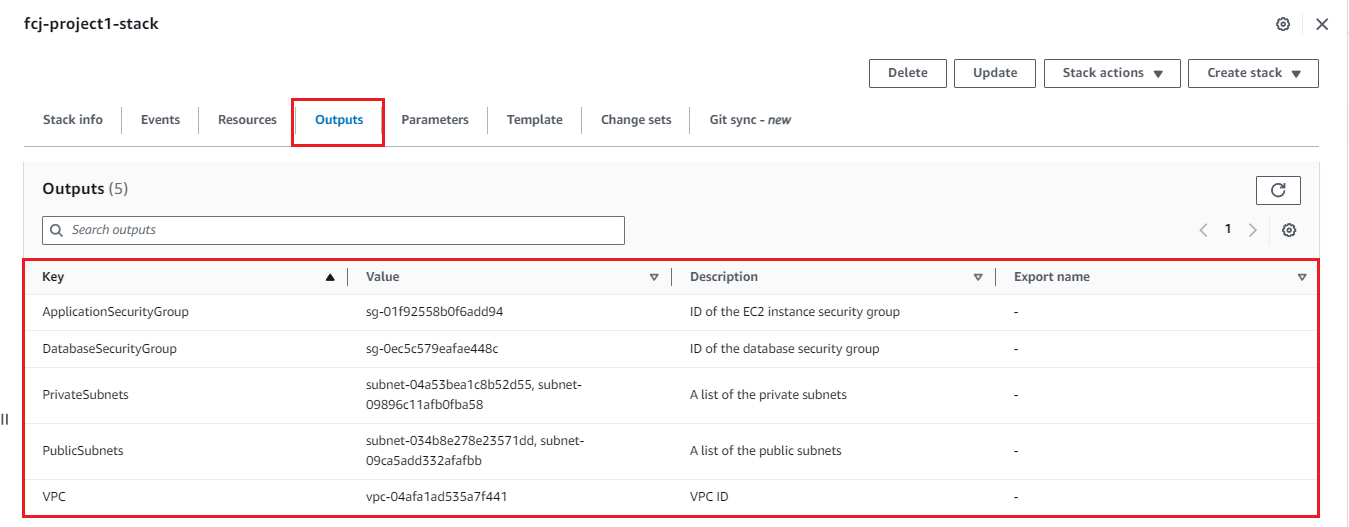Click the refresh outputs icon button

point(1277,190)
